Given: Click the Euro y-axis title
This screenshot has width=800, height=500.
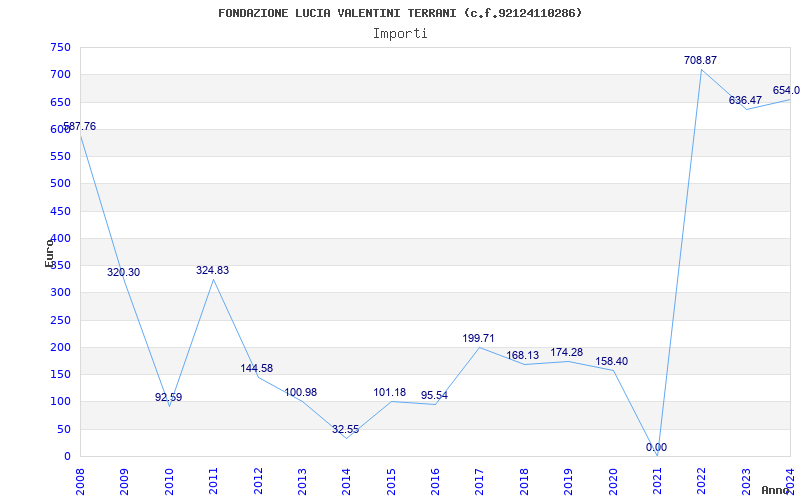Looking at the screenshot, I should (49, 253).
